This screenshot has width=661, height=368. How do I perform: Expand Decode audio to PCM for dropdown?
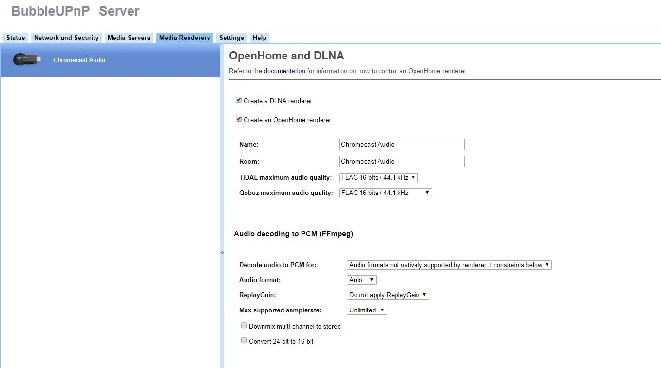(x=449, y=265)
